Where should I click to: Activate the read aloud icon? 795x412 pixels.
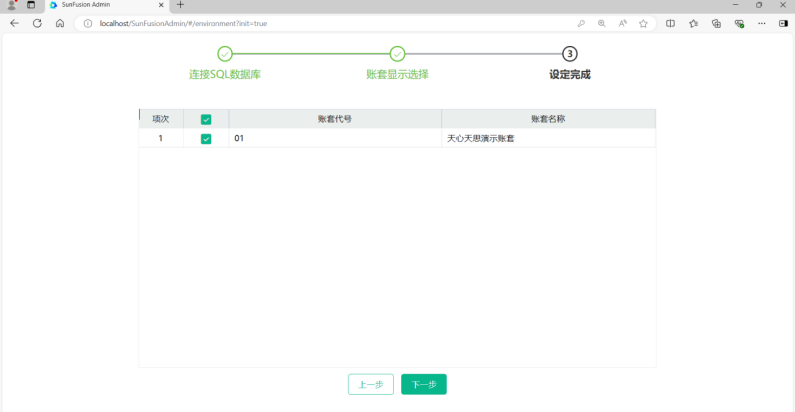pyautogui.click(x=623, y=23)
